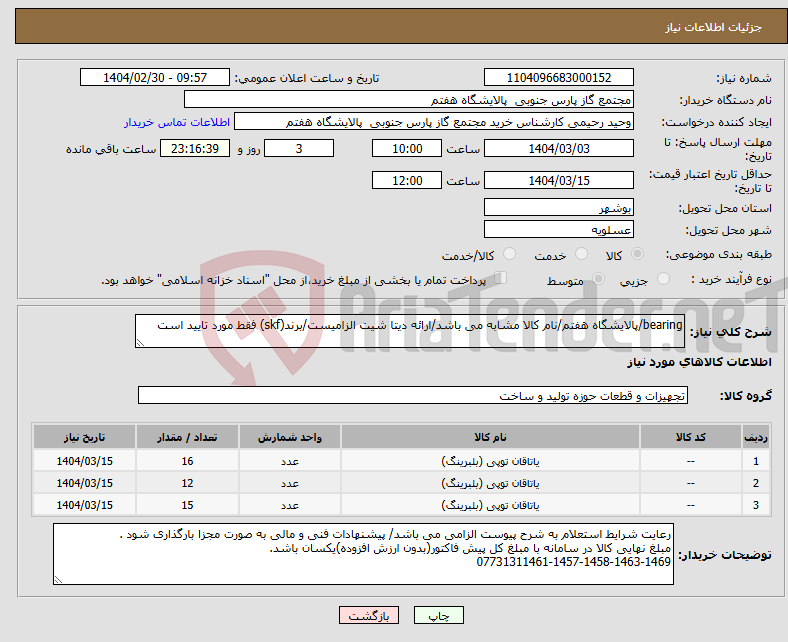Click the تعداد / مقدار column header

[187, 437]
